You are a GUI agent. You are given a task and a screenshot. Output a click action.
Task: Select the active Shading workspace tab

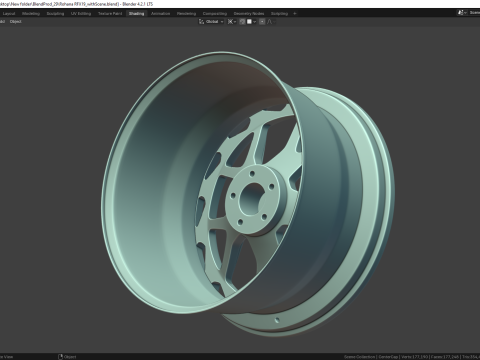coord(136,14)
